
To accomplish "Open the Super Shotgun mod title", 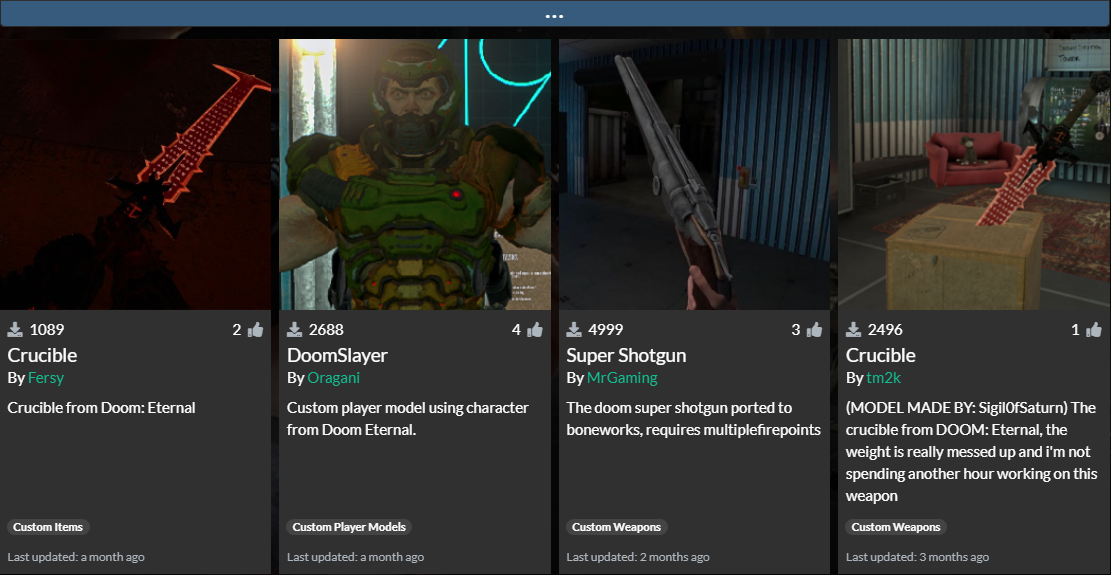I will [x=626, y=355].
